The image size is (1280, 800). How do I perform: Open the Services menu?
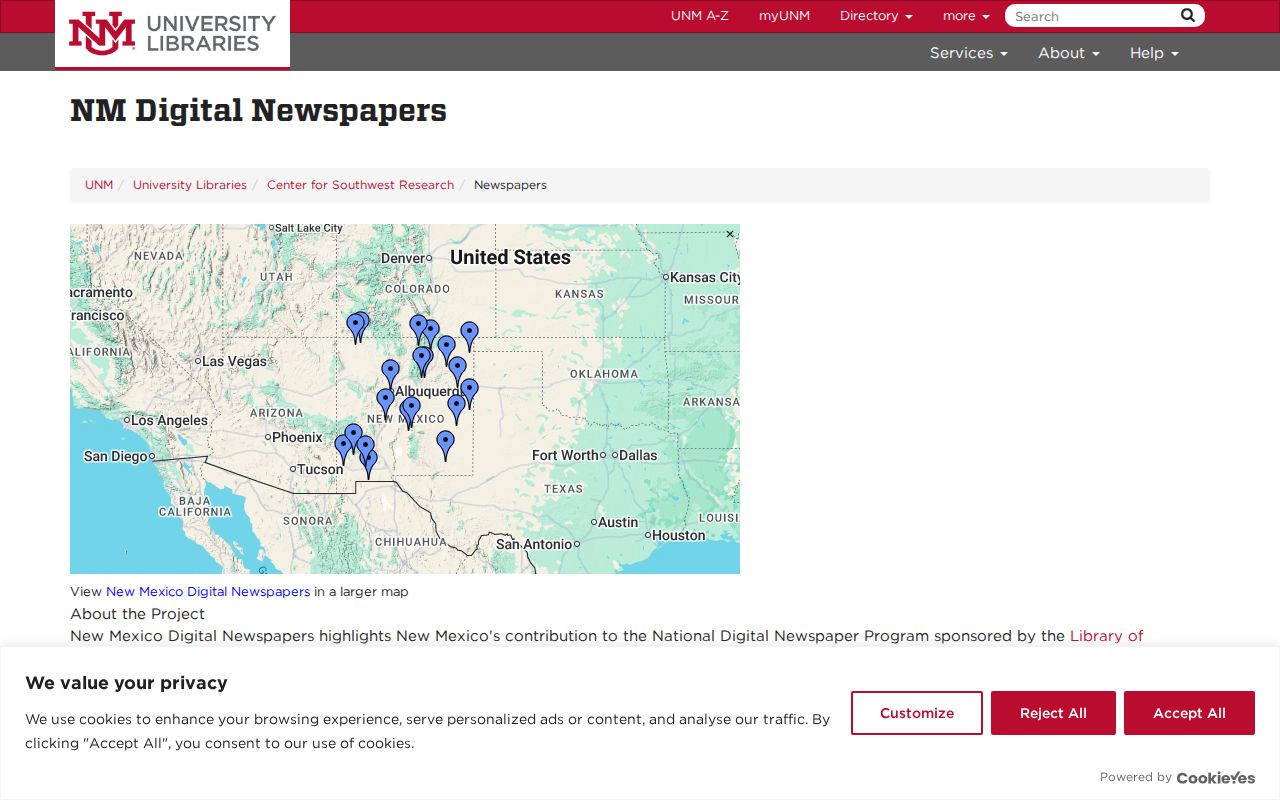tap(968, 53)
